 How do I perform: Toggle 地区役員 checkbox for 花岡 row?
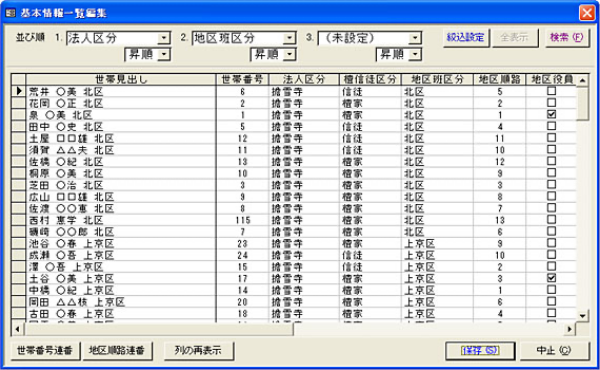pos(551,103)
